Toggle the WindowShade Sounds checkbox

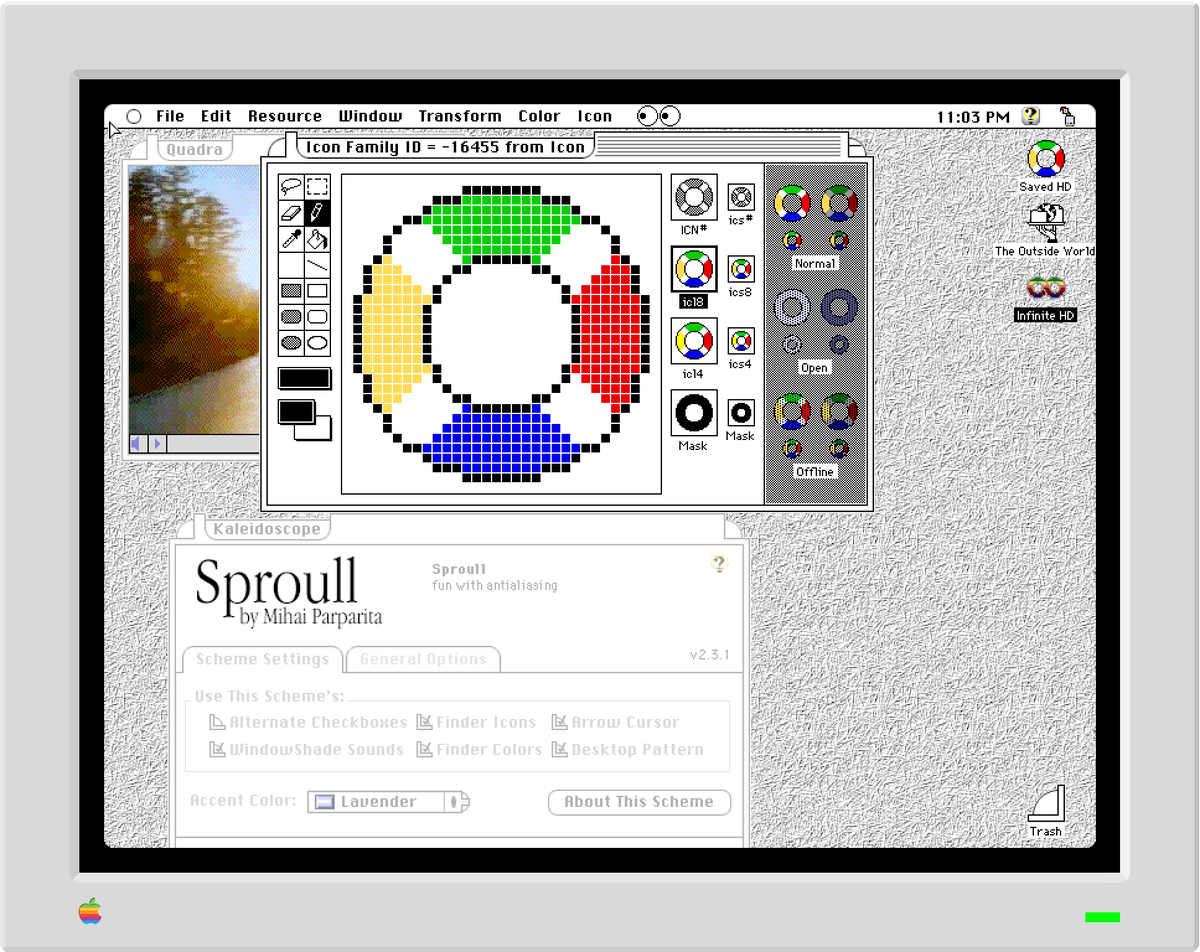(x=306, y=749)
